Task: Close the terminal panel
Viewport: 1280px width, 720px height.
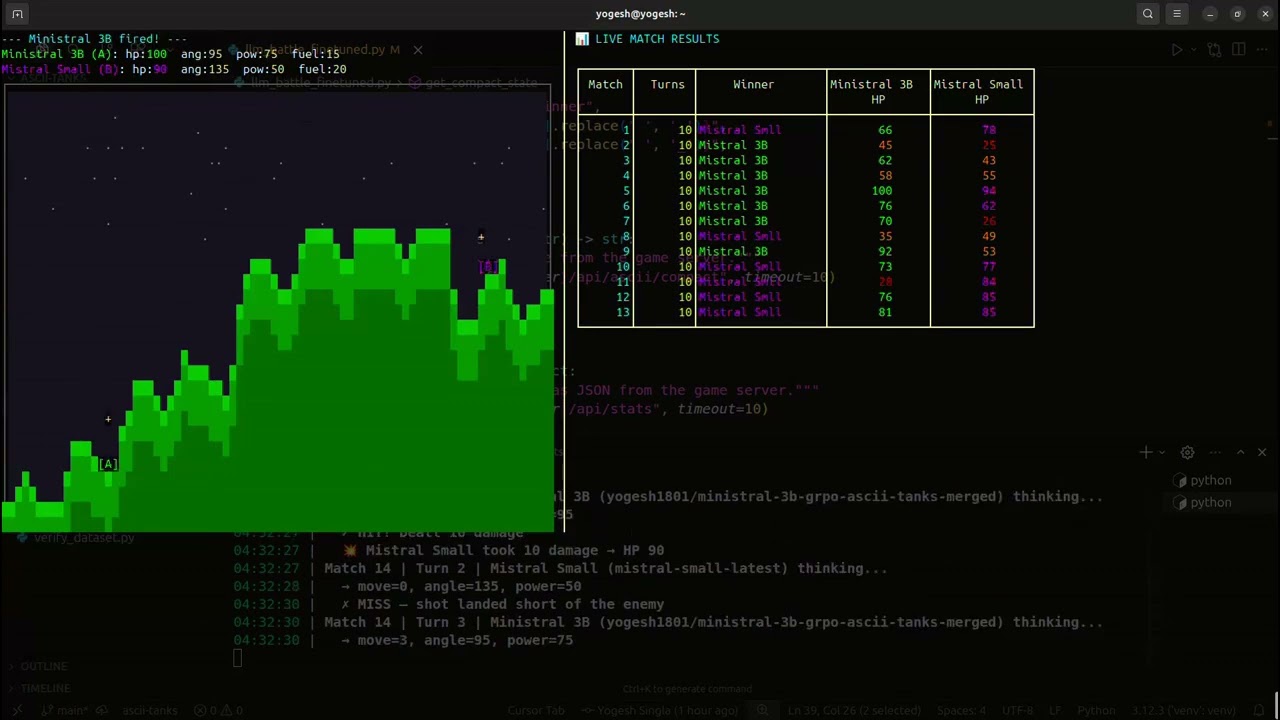Action: tap(1262, 453)
